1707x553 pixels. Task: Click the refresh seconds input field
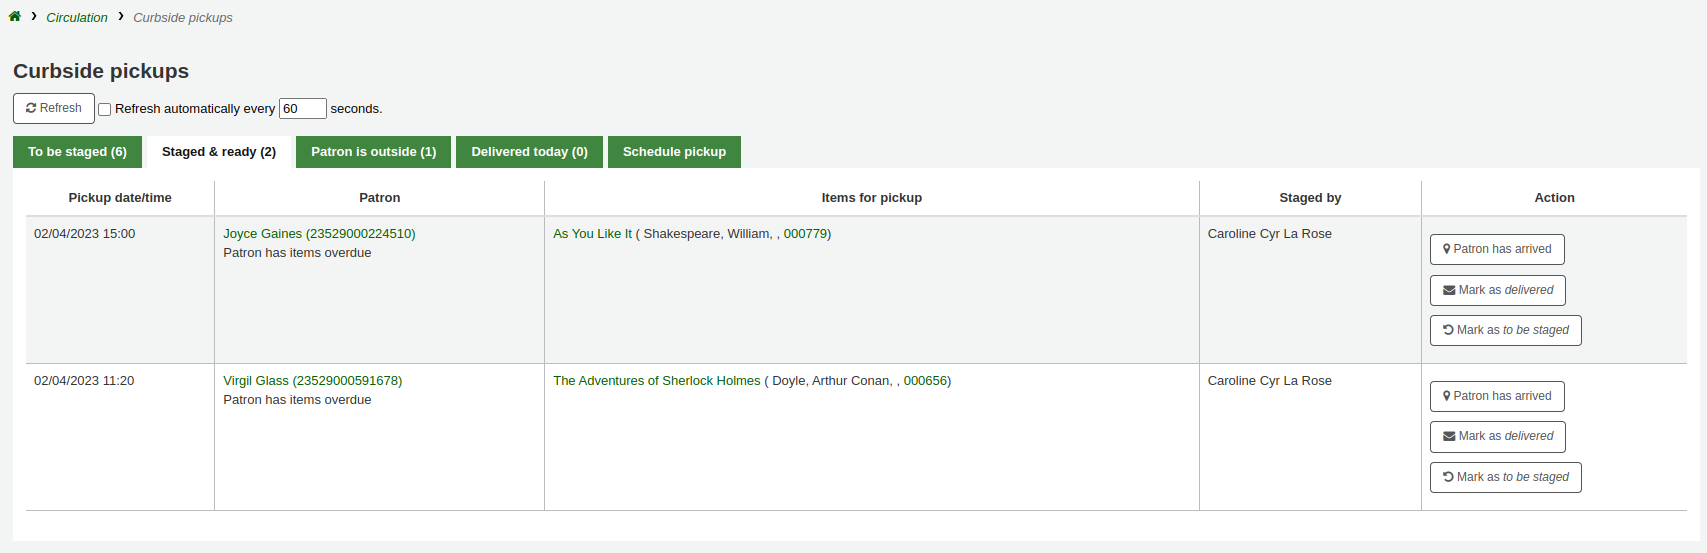pos(302,109)
